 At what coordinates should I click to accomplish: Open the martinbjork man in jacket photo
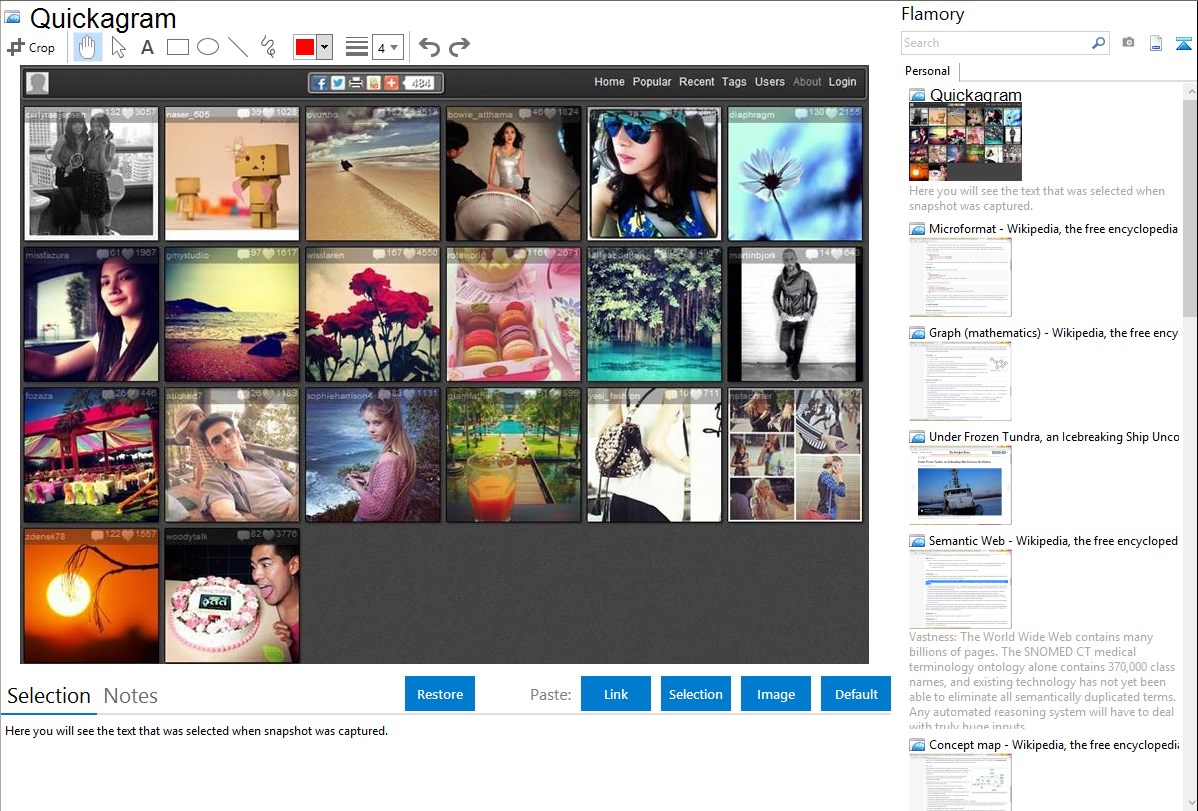click(x=795, y=314)
